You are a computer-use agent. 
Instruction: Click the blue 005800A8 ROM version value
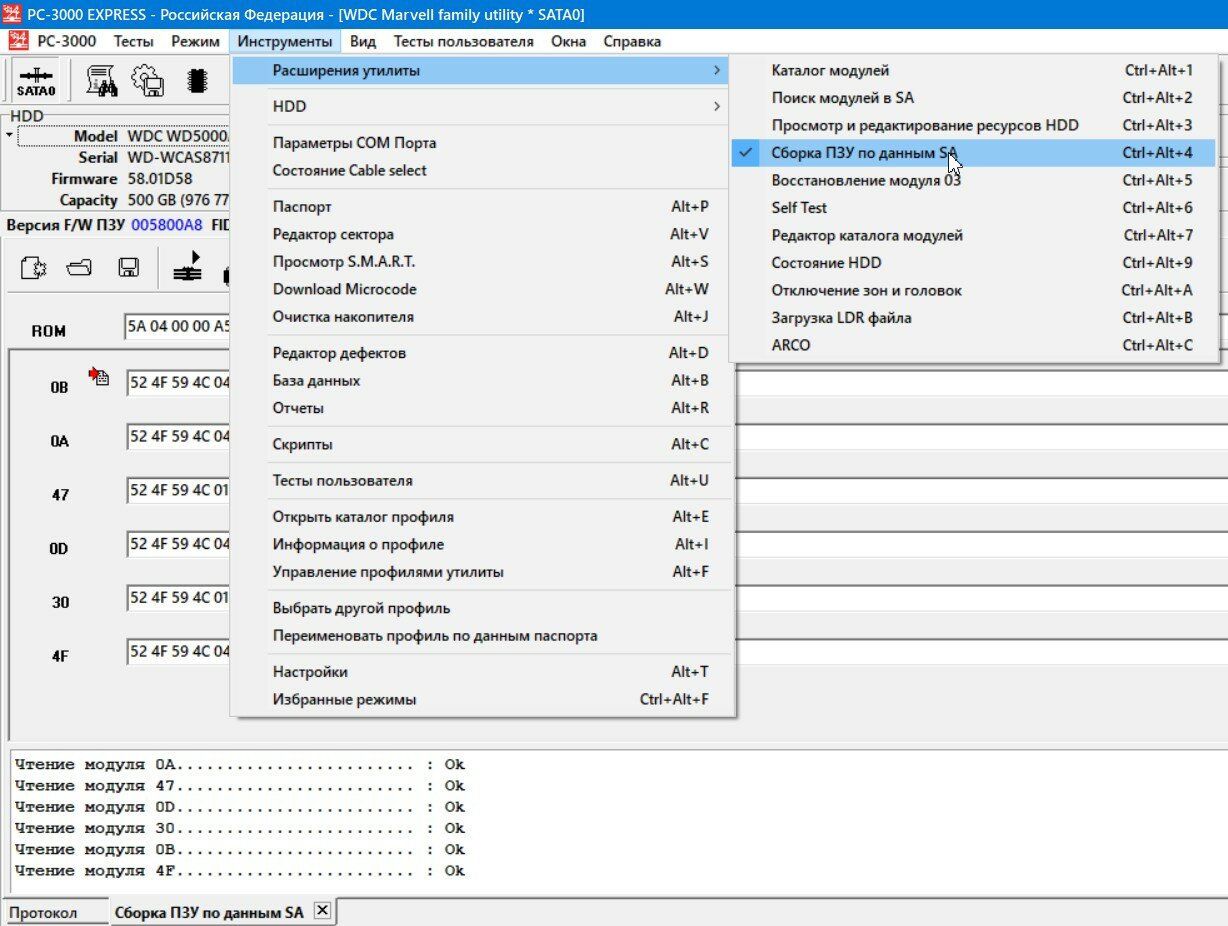tap(166, 225)
